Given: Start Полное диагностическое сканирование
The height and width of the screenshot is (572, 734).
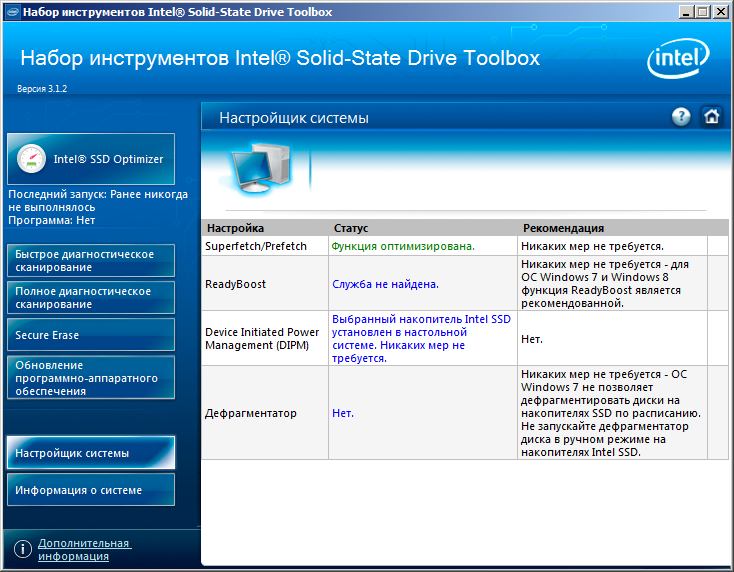Looking at the screenshot, I should click(91, 298).
